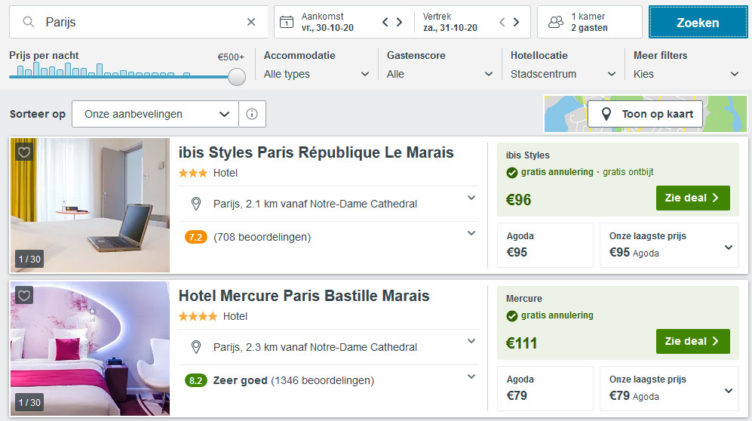Open the Meer filters dropdown
752x421 pixels.
(685, 74)
